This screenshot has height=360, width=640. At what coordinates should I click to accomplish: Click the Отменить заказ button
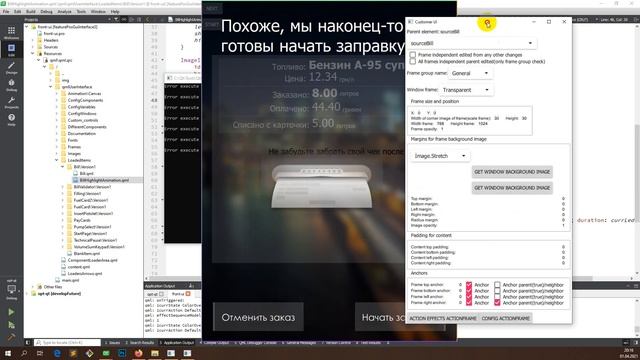pos(258,317)
